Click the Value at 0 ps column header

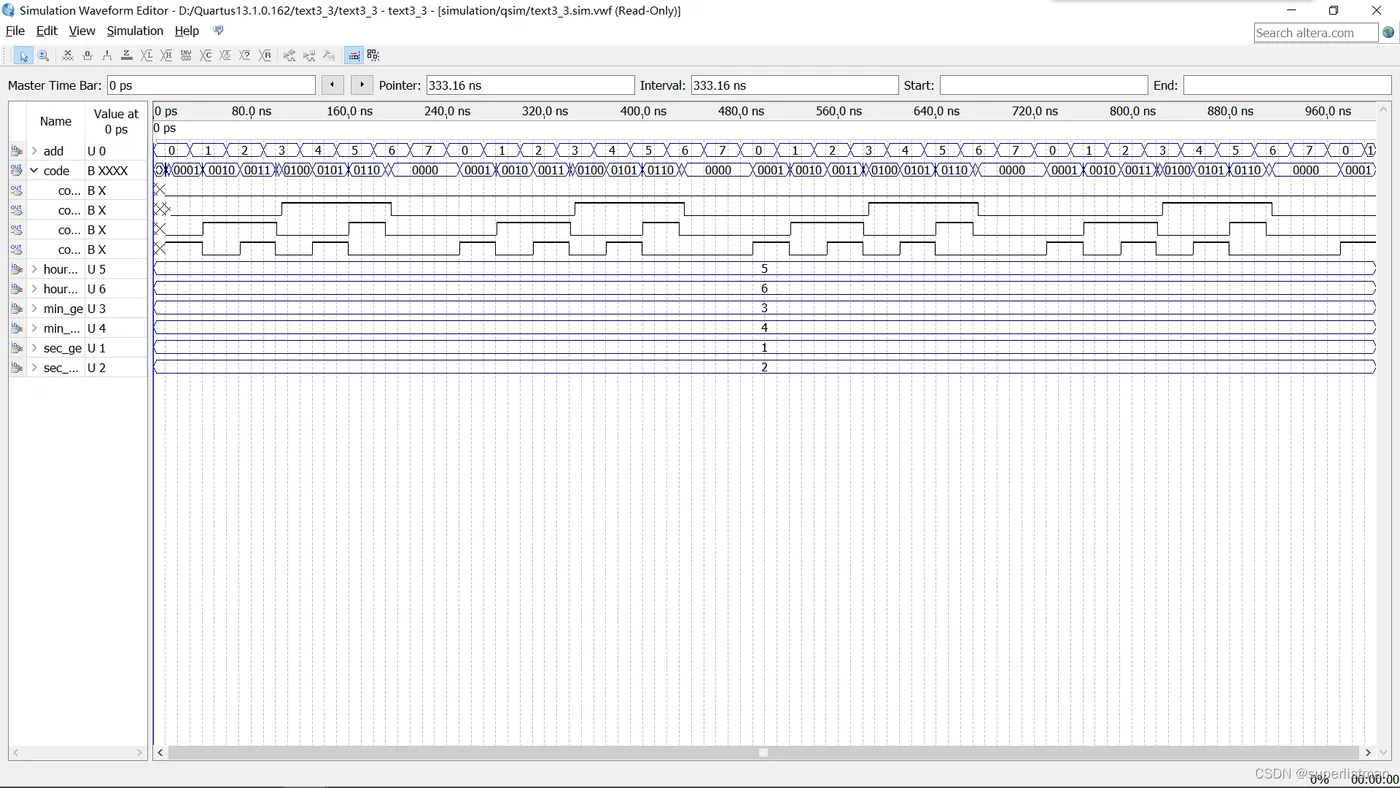click(x=117, y=121)
